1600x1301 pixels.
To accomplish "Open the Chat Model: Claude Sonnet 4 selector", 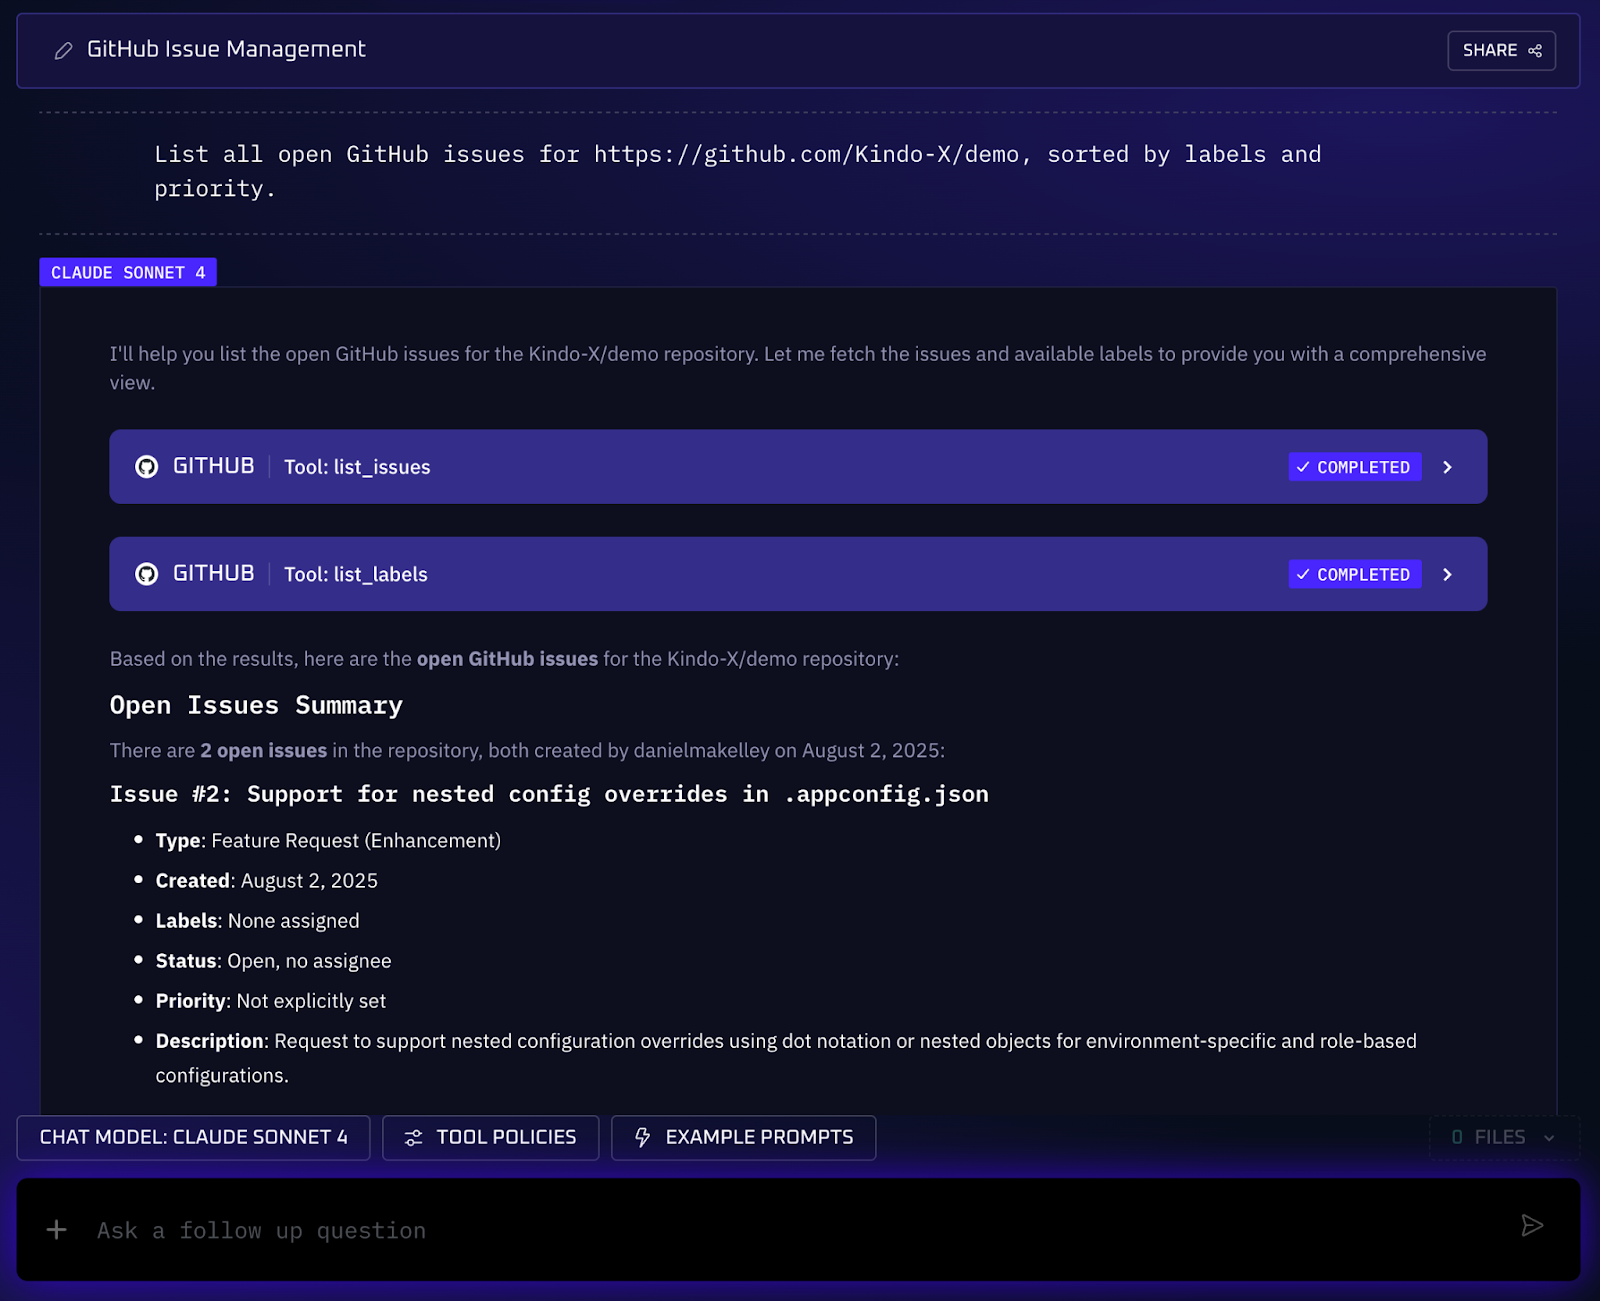I will (193, 1137).
